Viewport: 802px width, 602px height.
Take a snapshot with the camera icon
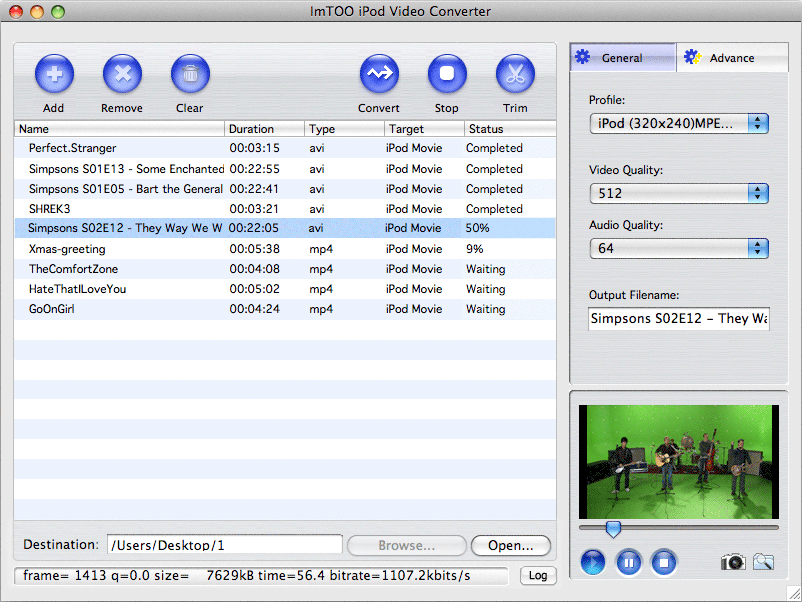click(x=733, y=562)
